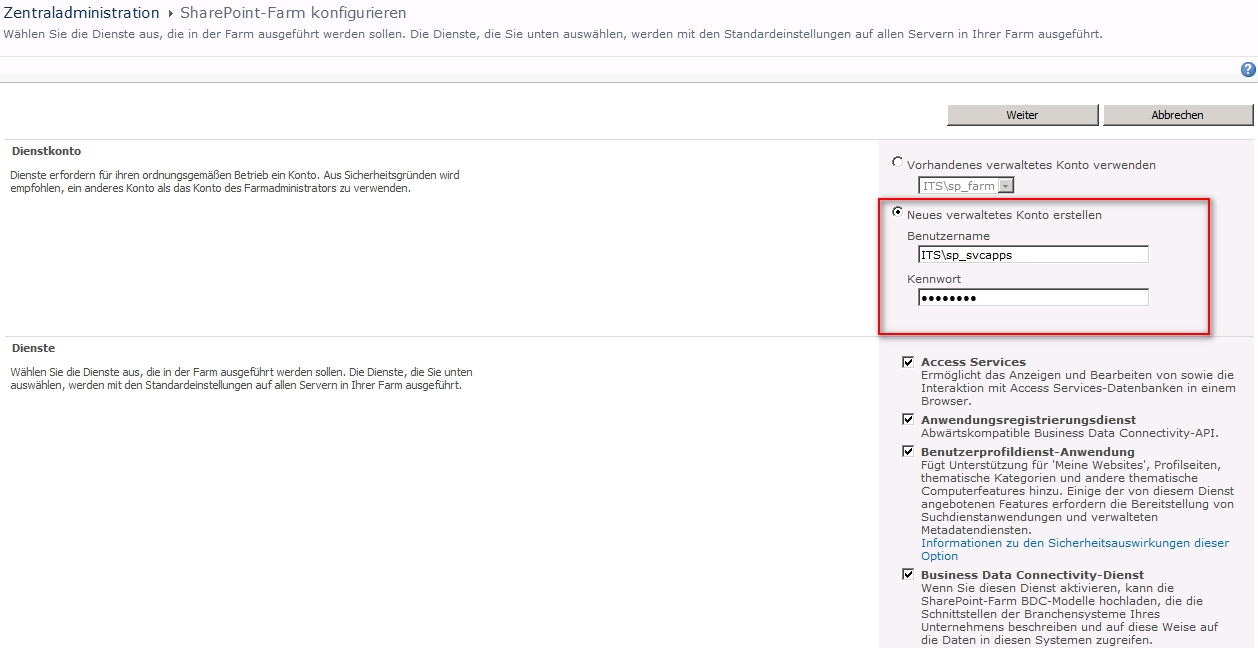Click the Abbrechen button
Image resolution: width=1258 pixels, height=648 pixels.
click(1177, 115)
